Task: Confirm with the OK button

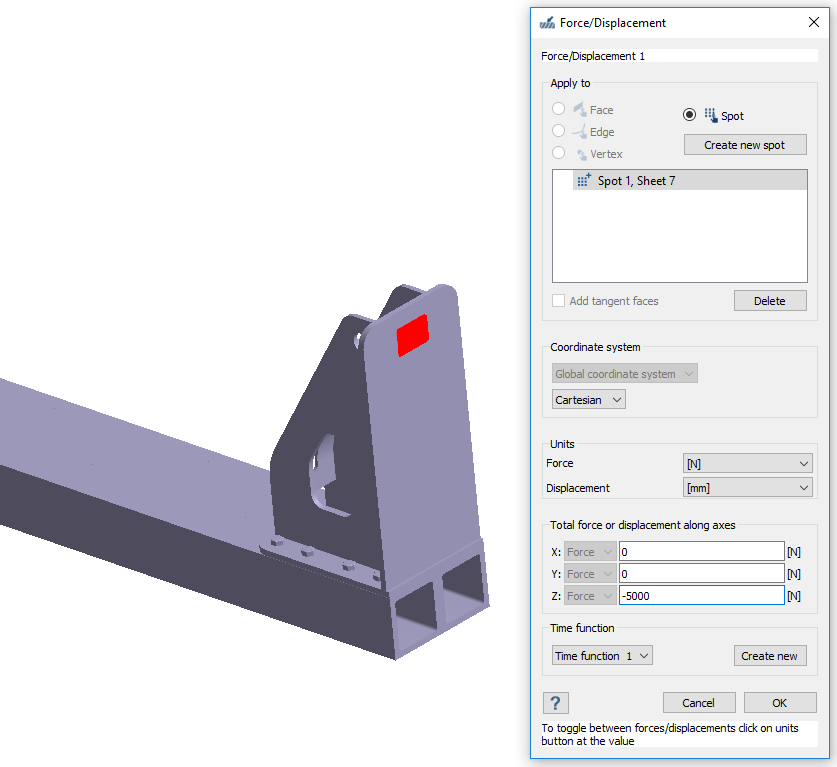Action: pyautogui.click(x=780, y=702)
